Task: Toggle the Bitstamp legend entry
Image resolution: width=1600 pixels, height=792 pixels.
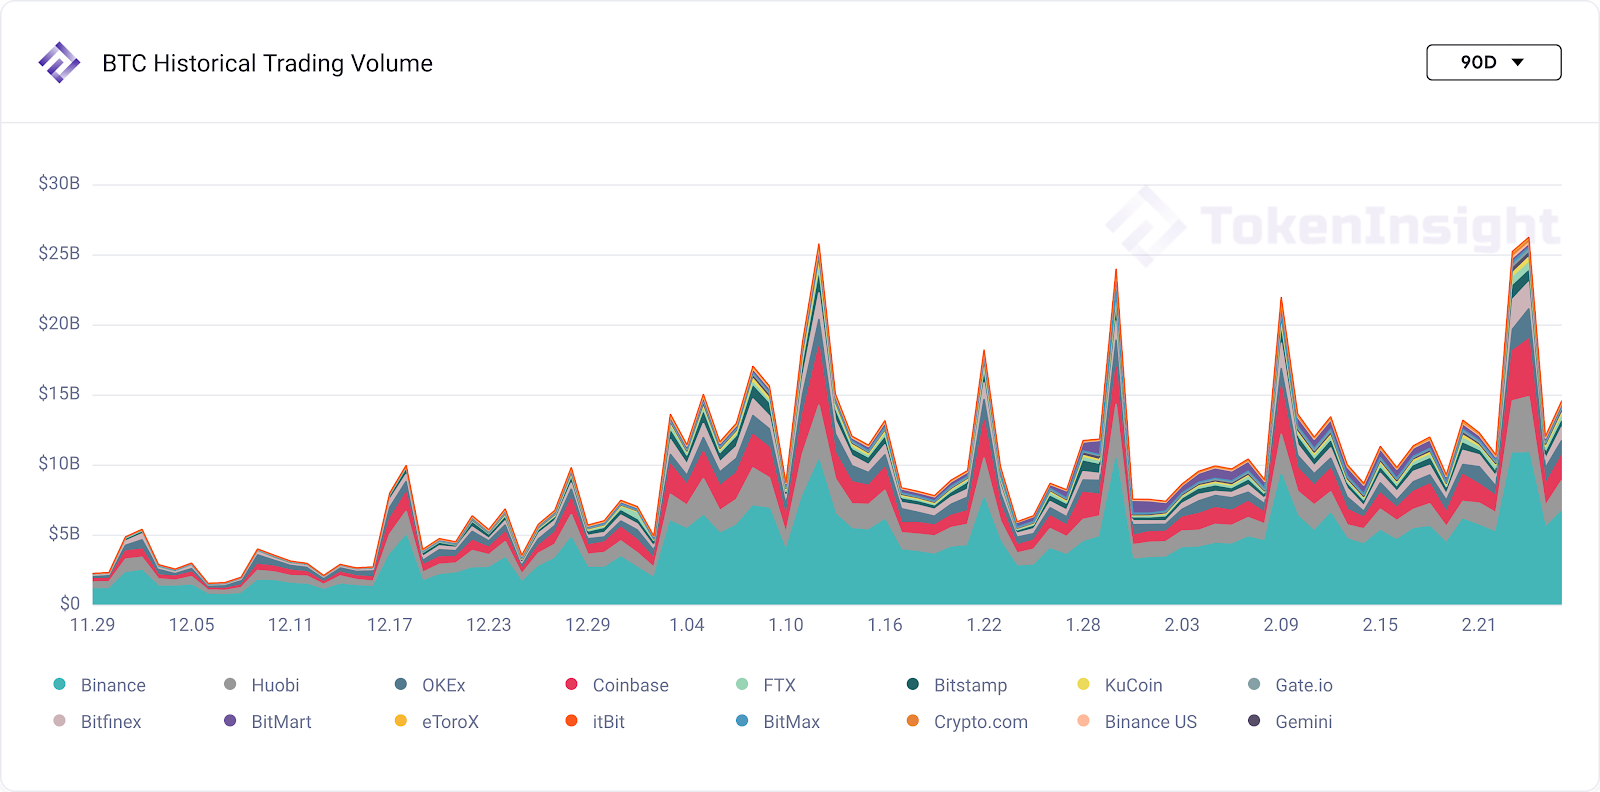Action: [x=957, y=685]
